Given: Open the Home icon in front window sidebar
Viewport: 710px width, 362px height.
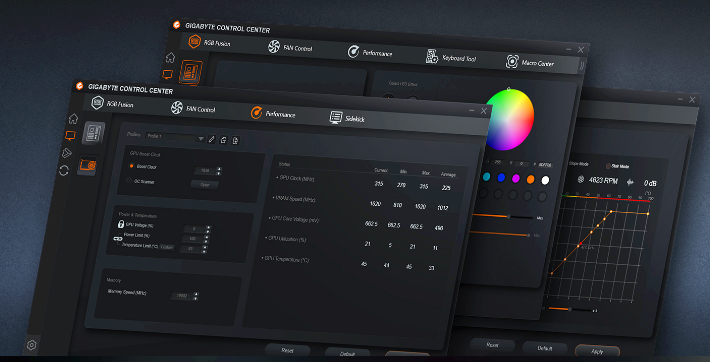Looking at the screenshot, I should pos(73,119).
